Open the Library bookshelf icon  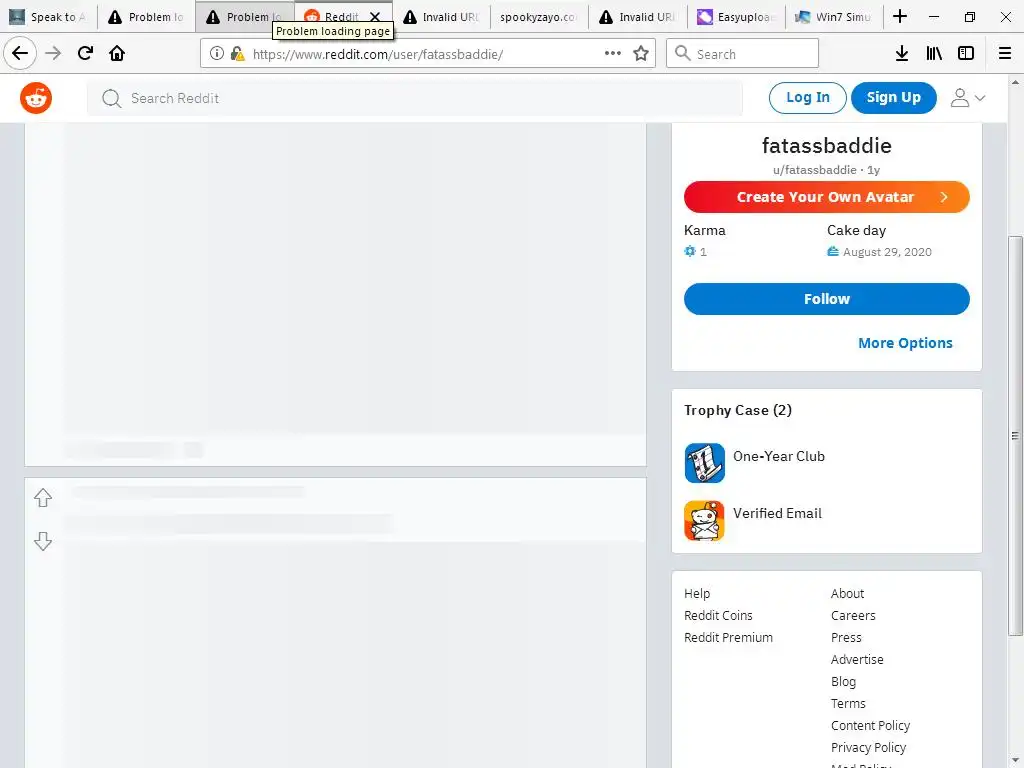point(934,54)
